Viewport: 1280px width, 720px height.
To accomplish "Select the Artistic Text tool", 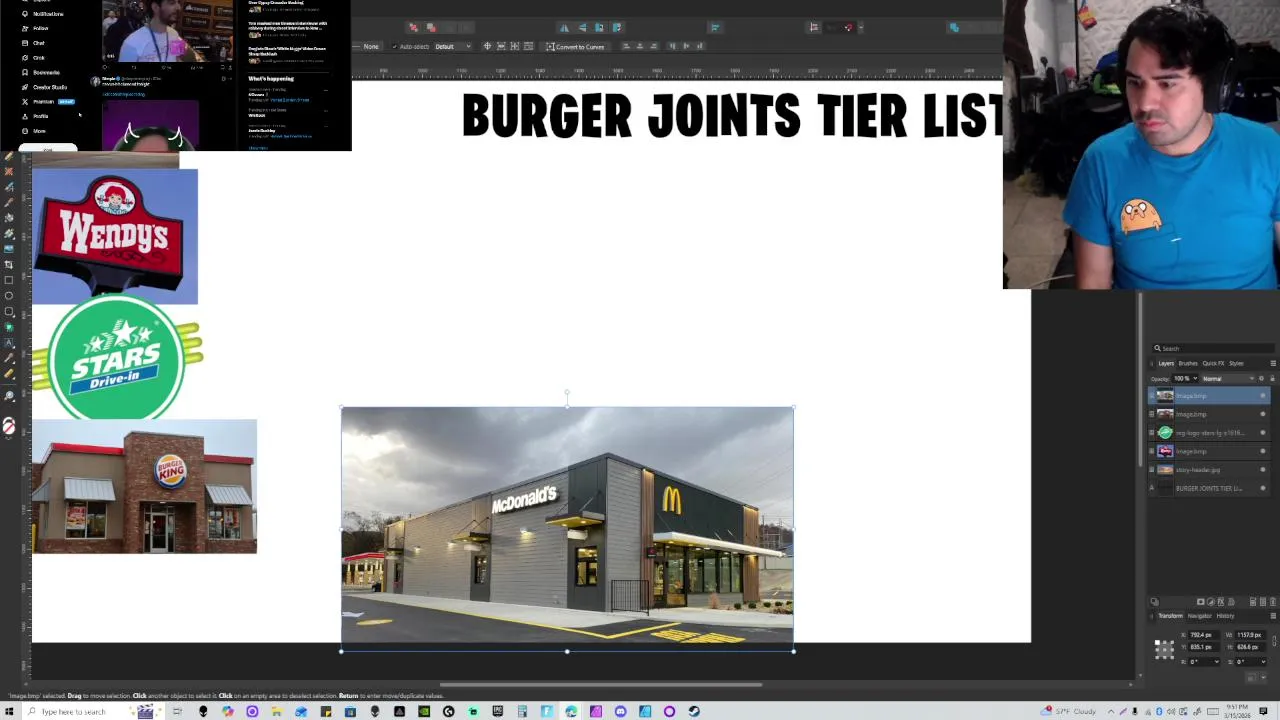I will coord(9,343).
